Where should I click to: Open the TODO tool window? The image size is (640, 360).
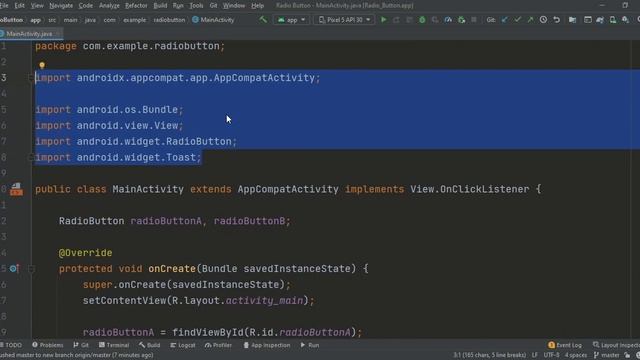point(11,345)
